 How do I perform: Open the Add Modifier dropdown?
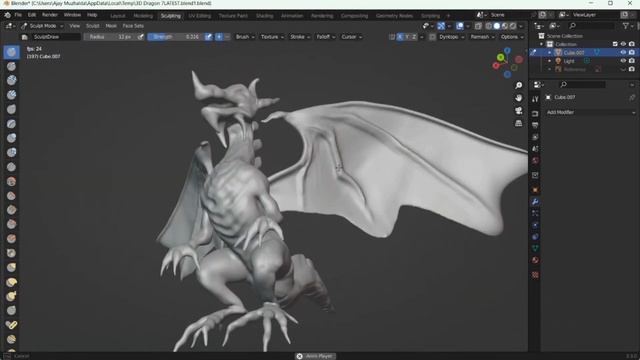click(590, 112)
